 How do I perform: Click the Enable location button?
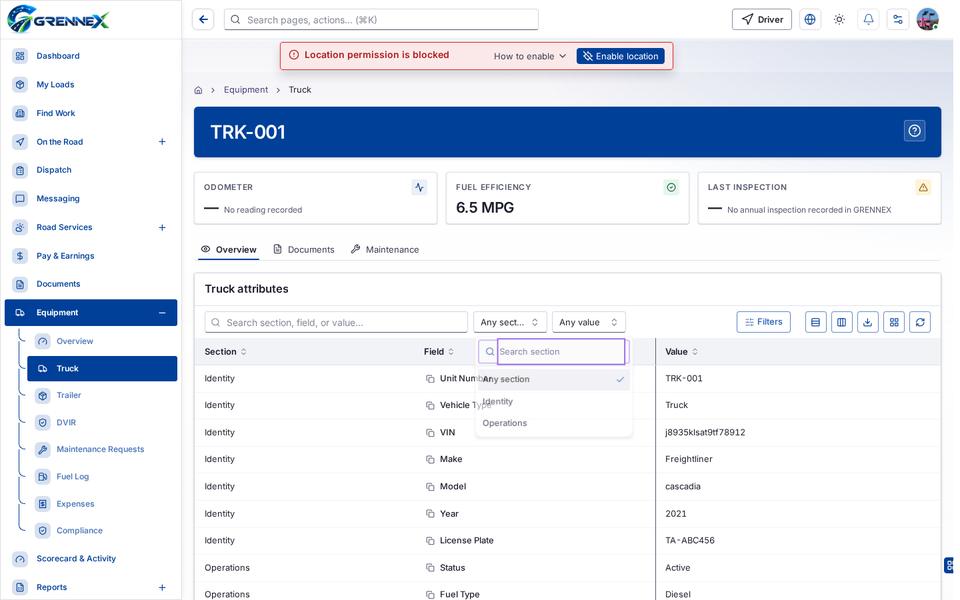coord(620,56)
